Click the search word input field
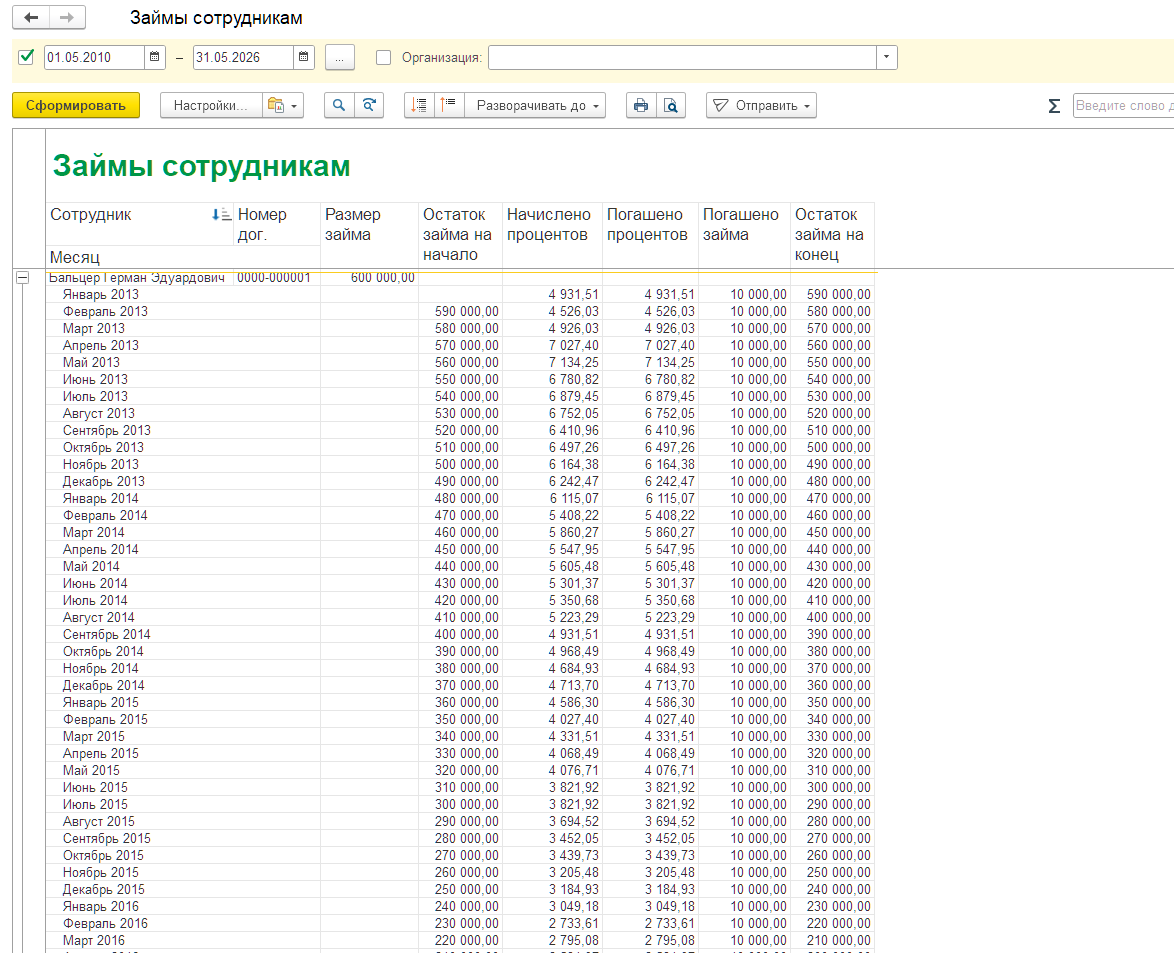1174x953 pixels. point(1123,106)
